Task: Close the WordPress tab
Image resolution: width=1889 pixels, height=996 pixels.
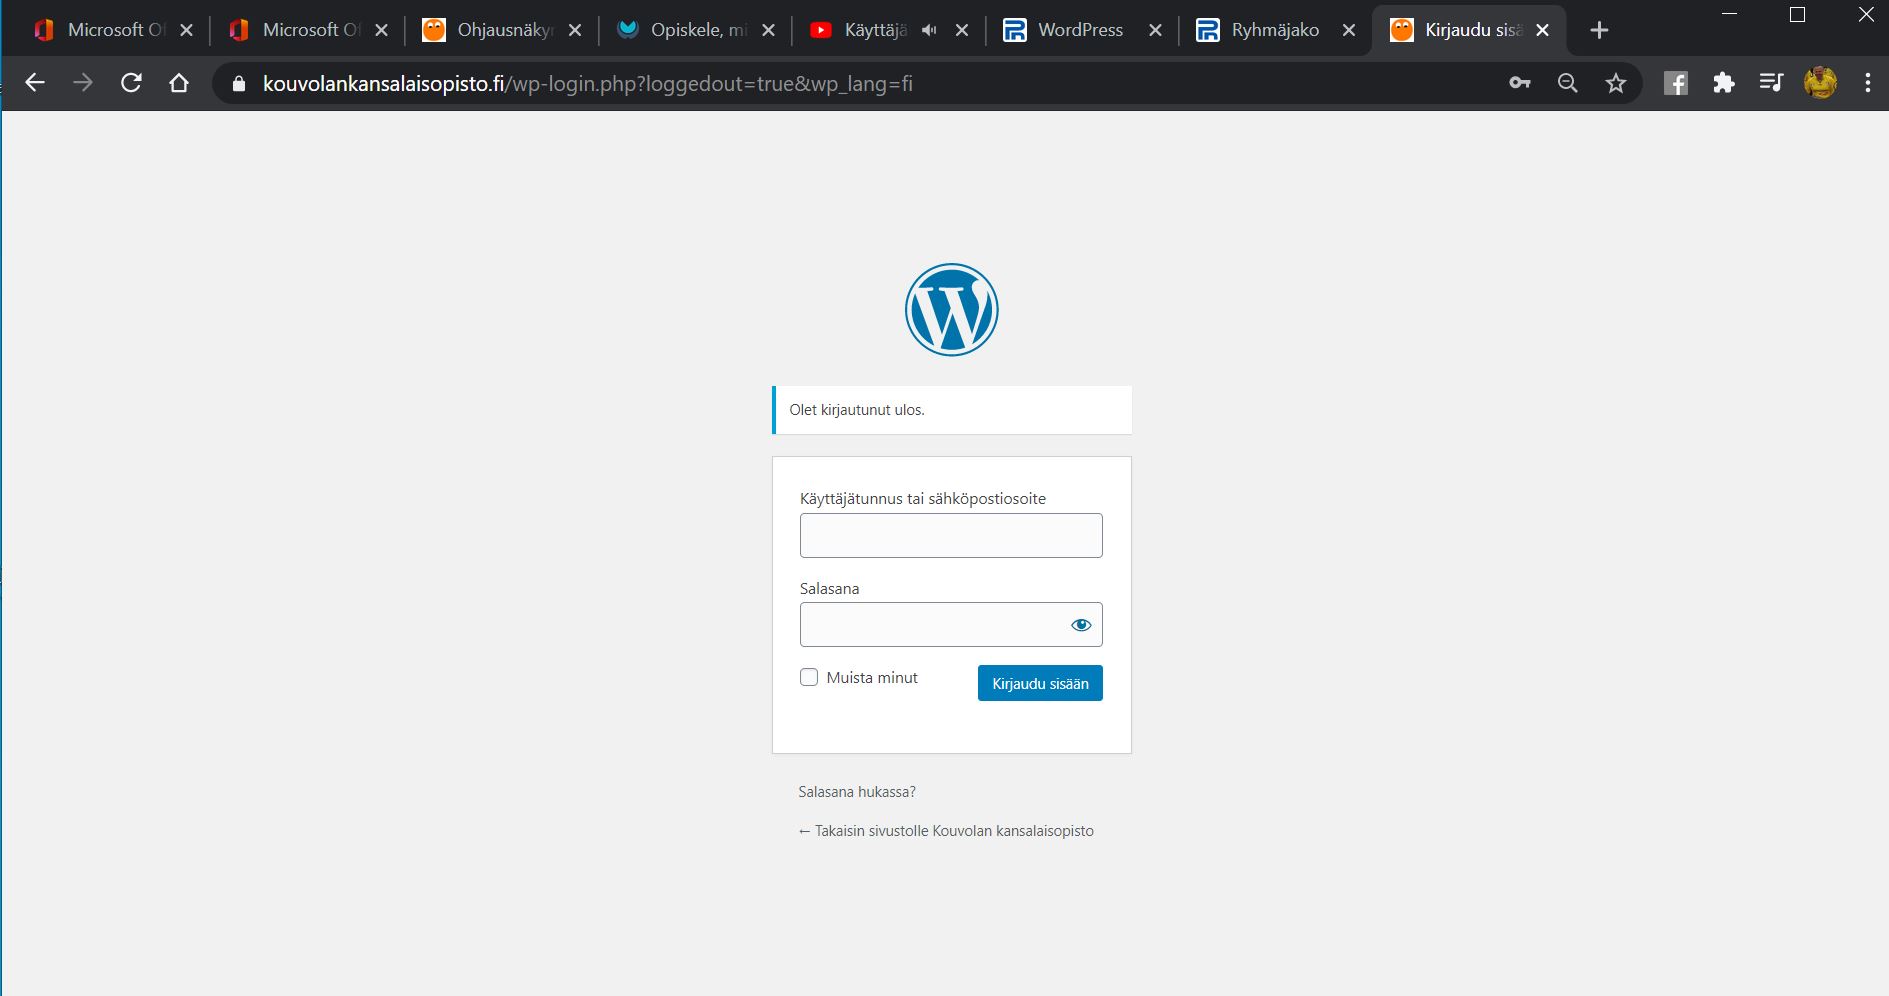Action: pos(1155,30)
